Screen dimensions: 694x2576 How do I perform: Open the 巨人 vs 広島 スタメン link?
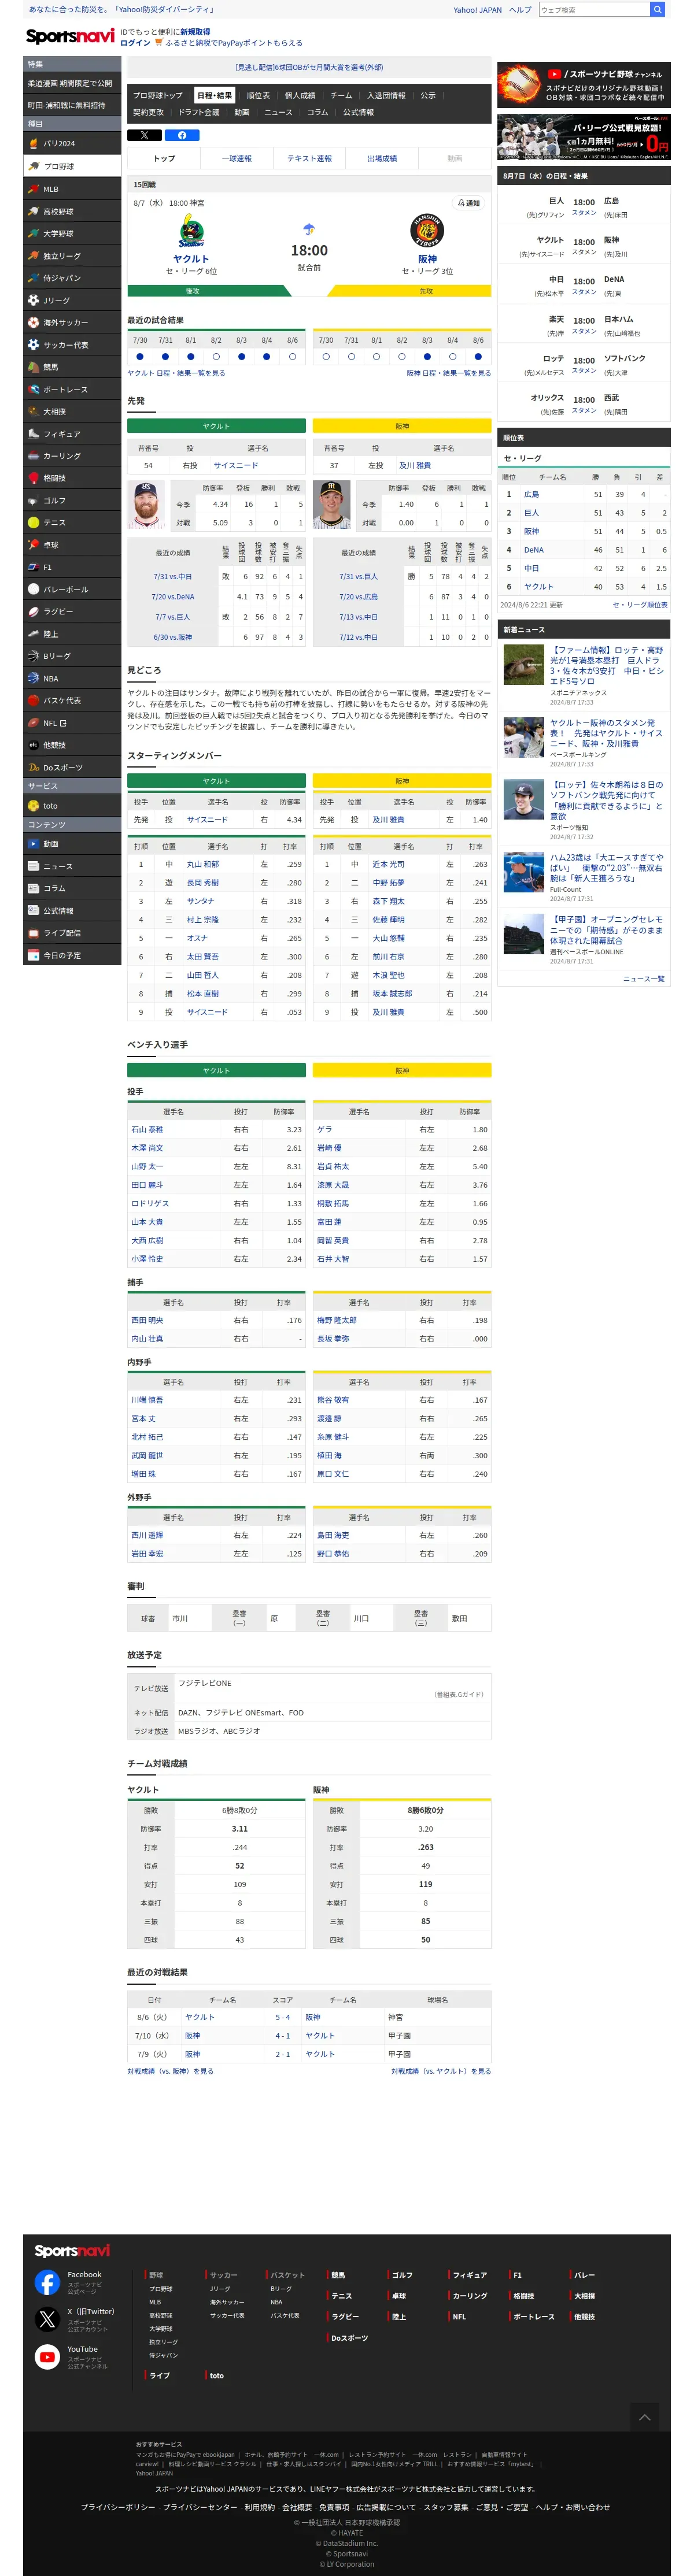pyautogui.click(x=584, y=213)
